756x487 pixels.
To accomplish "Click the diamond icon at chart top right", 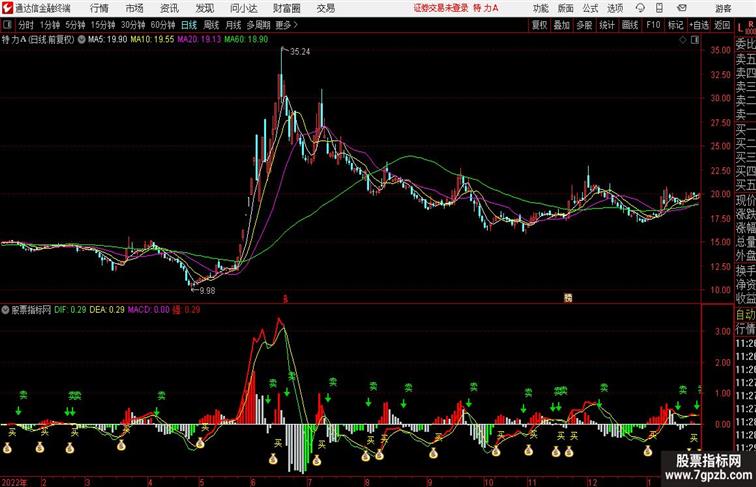I will tap(683, 40).
